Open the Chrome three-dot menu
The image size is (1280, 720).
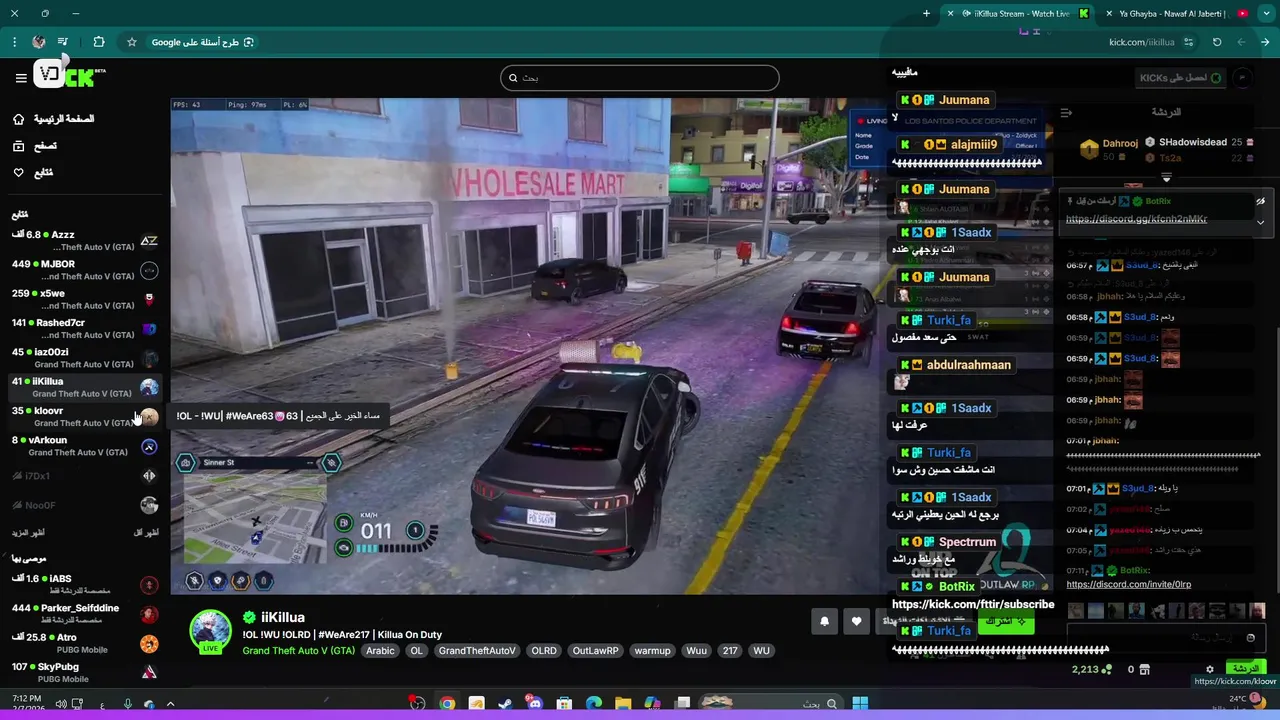[14, 42]
